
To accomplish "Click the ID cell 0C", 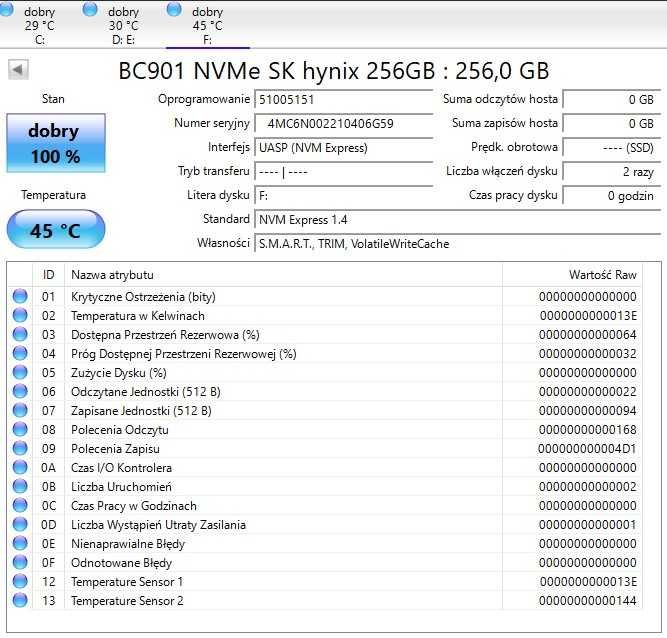I will point(48,506).
